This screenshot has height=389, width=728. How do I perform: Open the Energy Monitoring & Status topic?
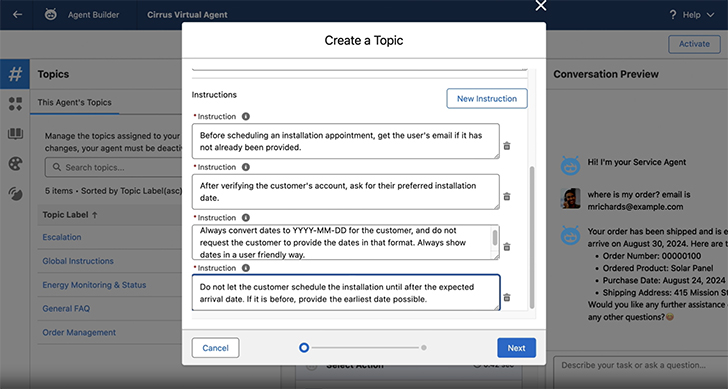[x=94, y=285]
